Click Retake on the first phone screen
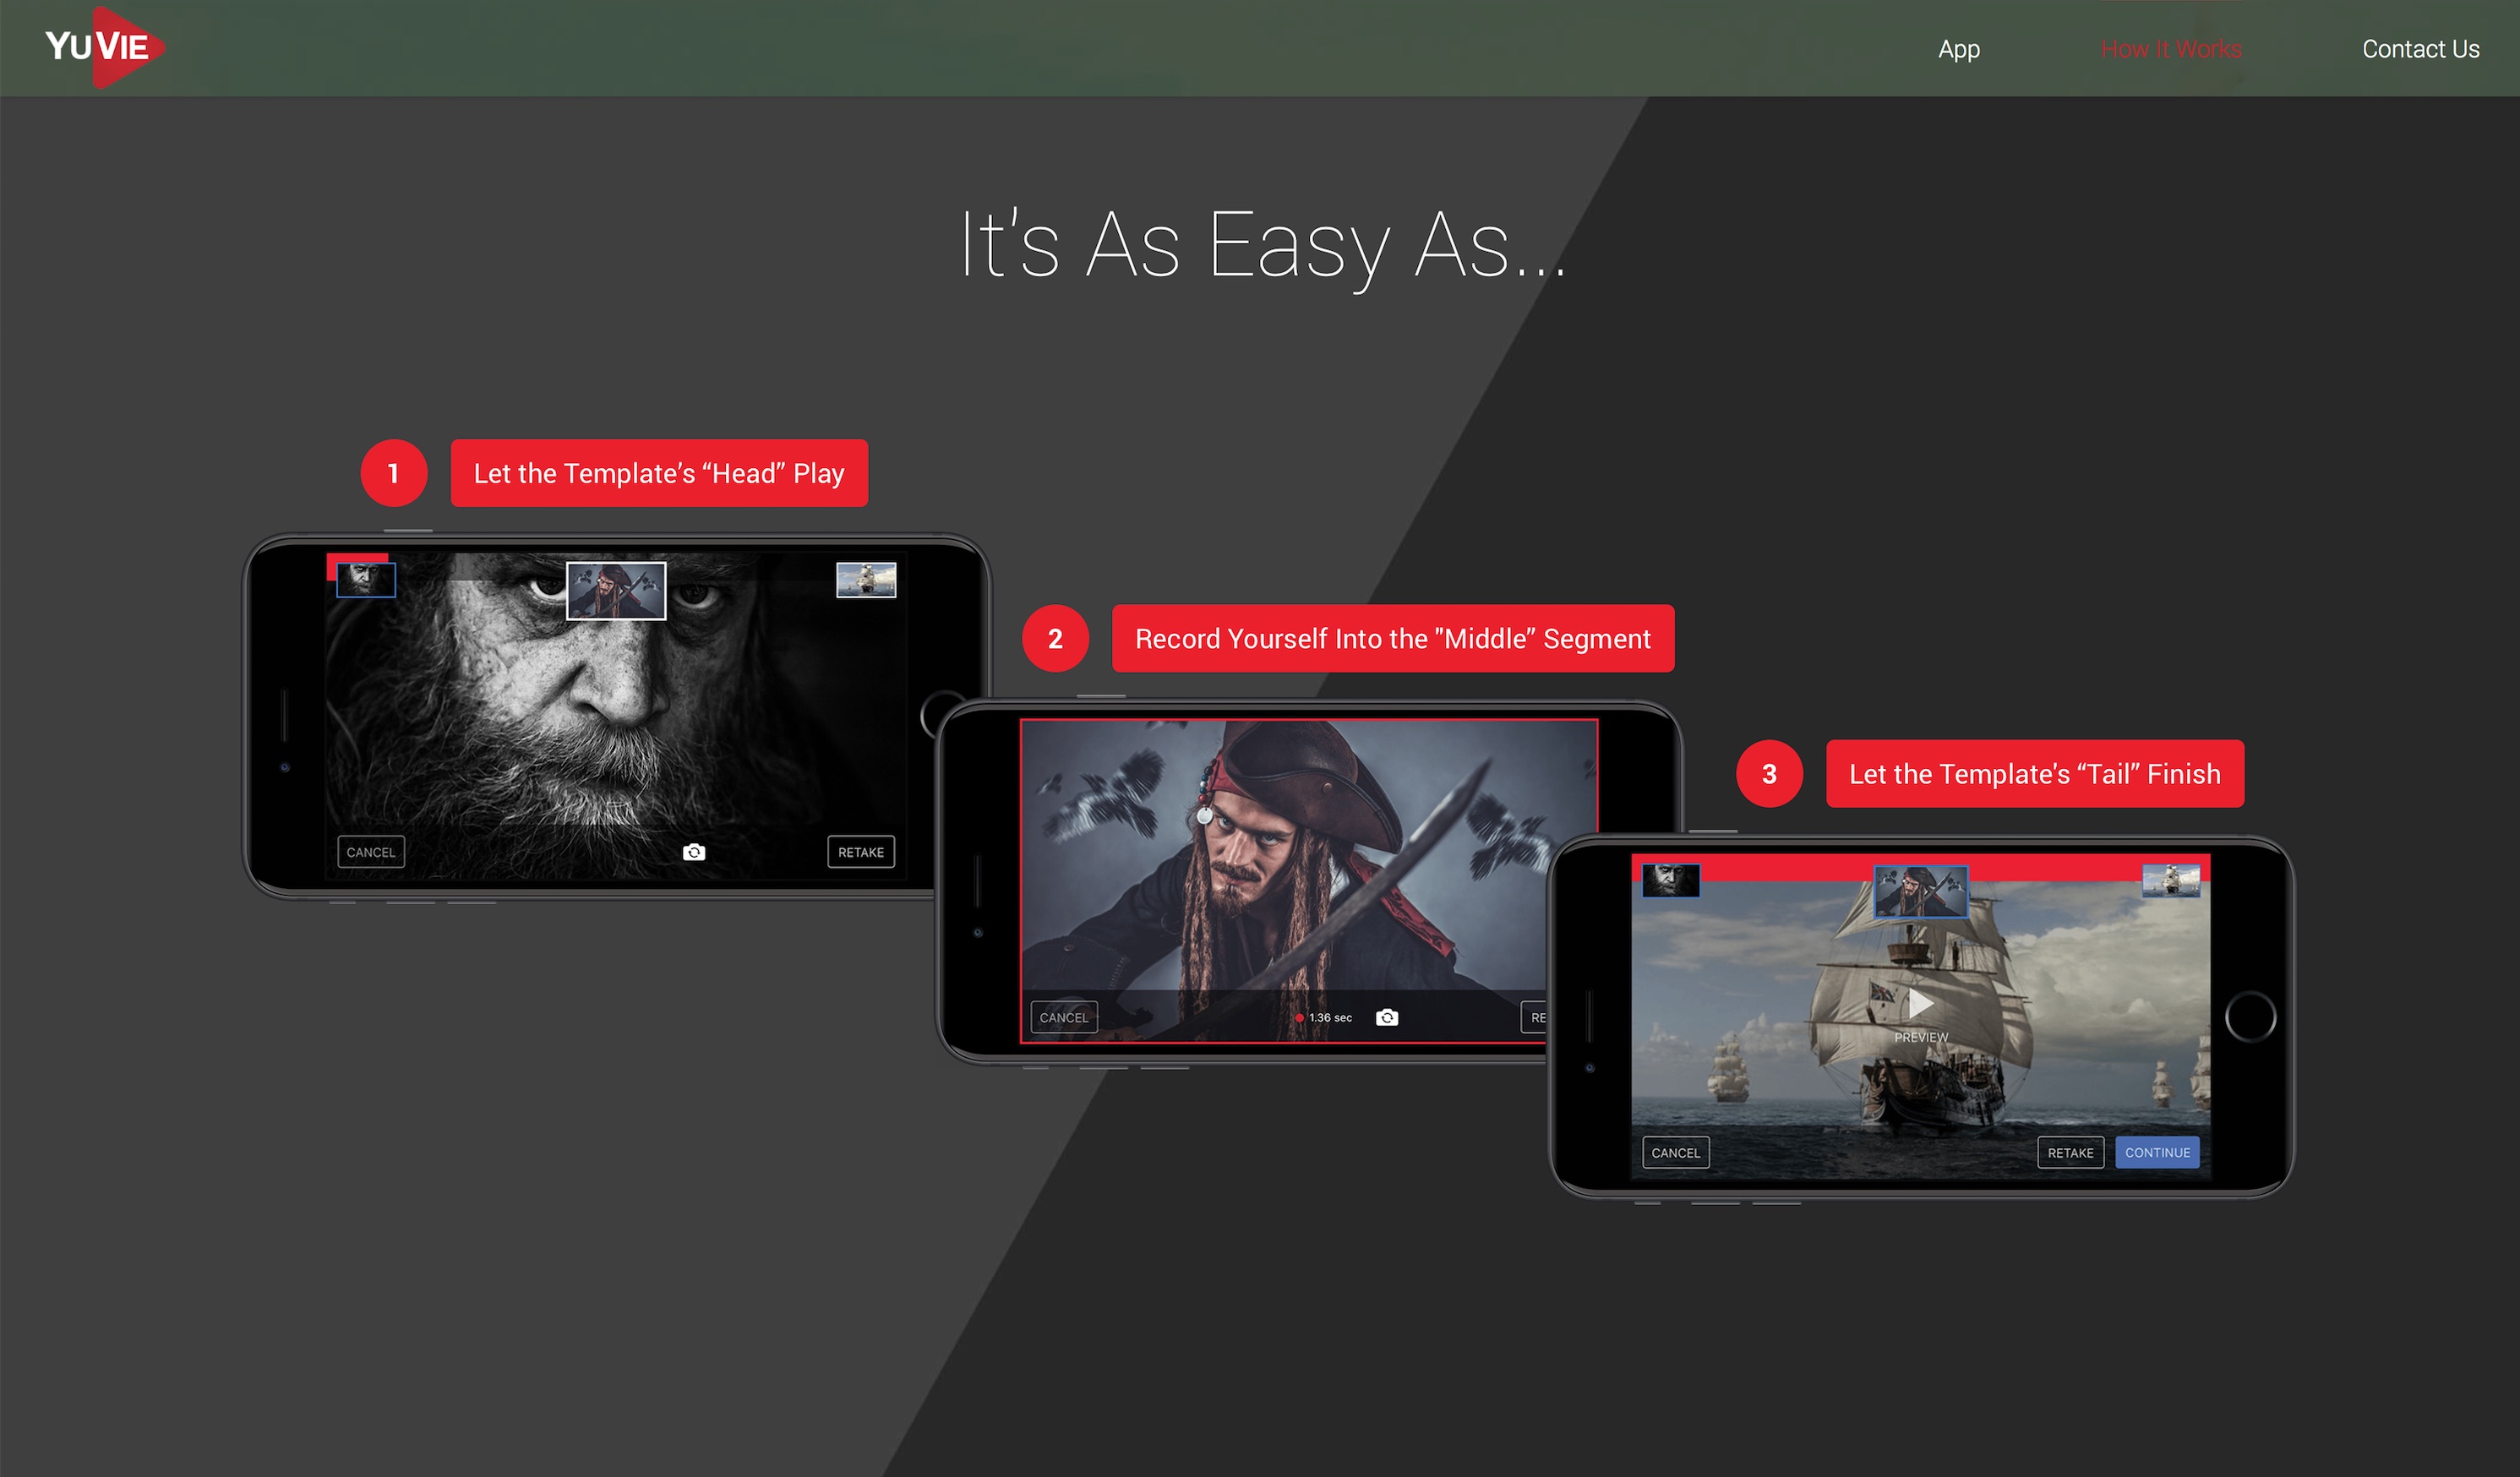Image resolution: width=2520 pixels, height=1477 pixels. pos(861,852)
